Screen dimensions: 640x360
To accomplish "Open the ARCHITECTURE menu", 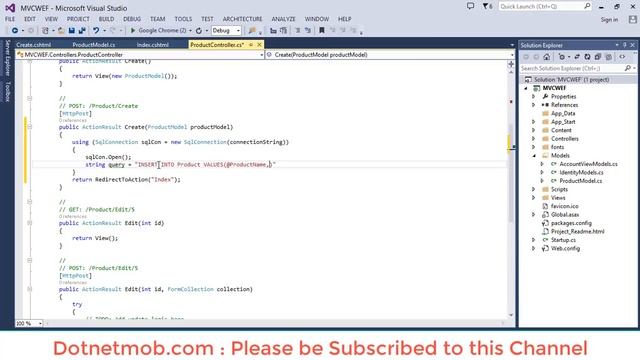I will point(242,19).
